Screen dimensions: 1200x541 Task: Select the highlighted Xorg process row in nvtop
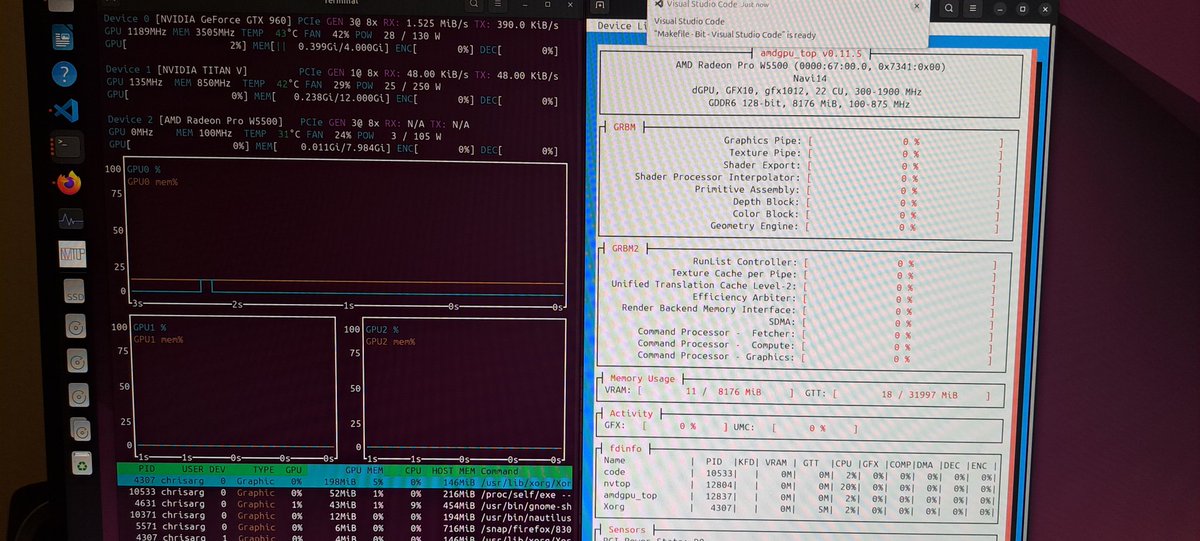tap(345, 481)
